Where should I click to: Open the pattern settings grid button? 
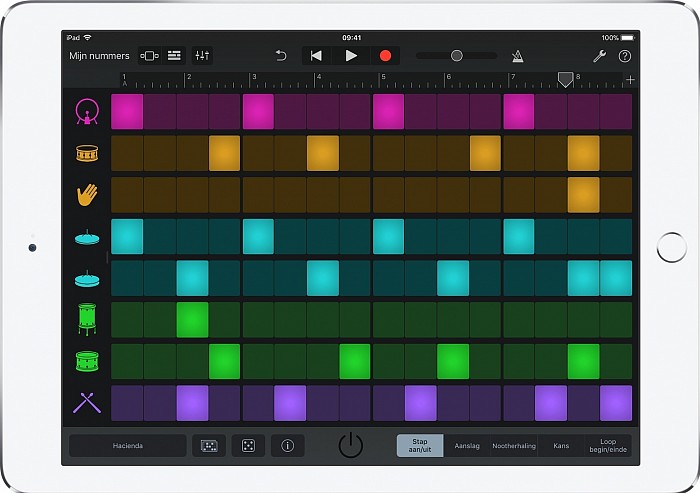[209, 445]
